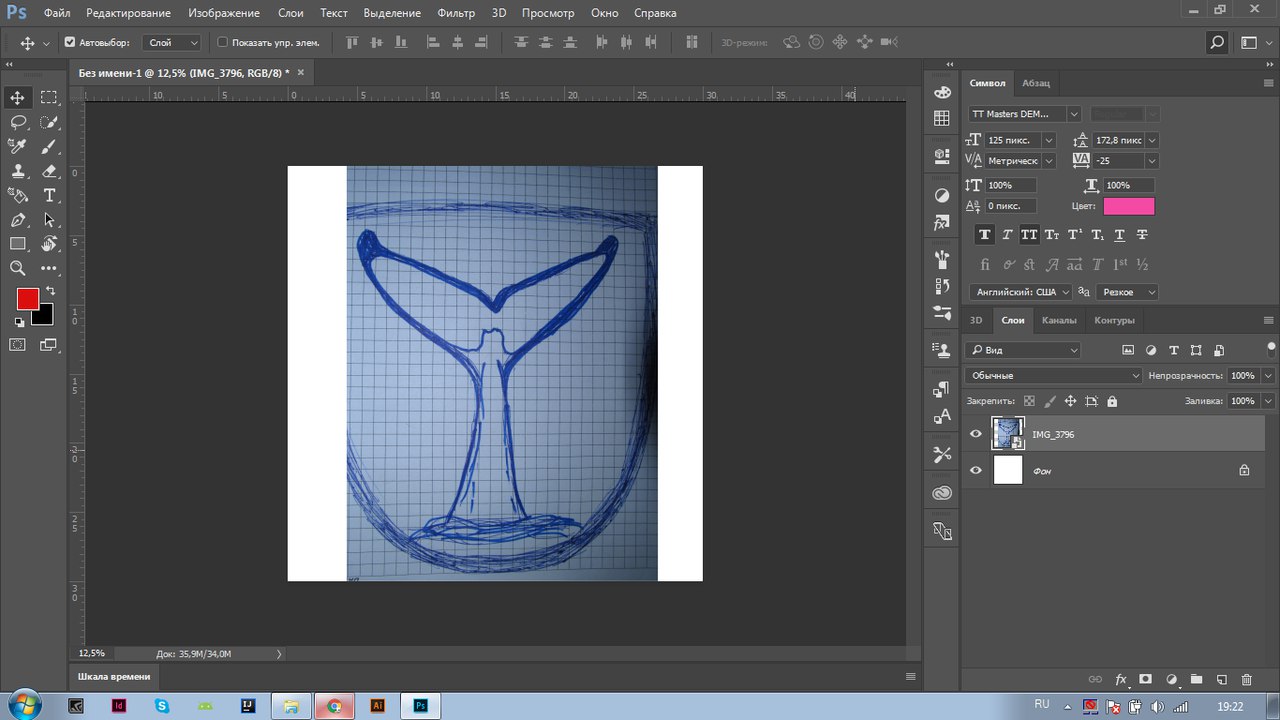Screen dimensions: 1280x720
Task: Select the Brush tool
Action: pyautogui.click(x=49, y=146)
